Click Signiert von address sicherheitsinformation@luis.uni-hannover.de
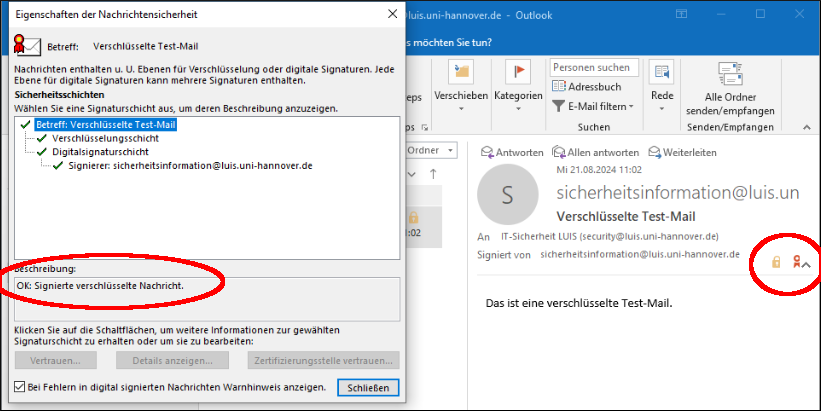The height and width of the screenshot is (411, 821). pos(640,254)
